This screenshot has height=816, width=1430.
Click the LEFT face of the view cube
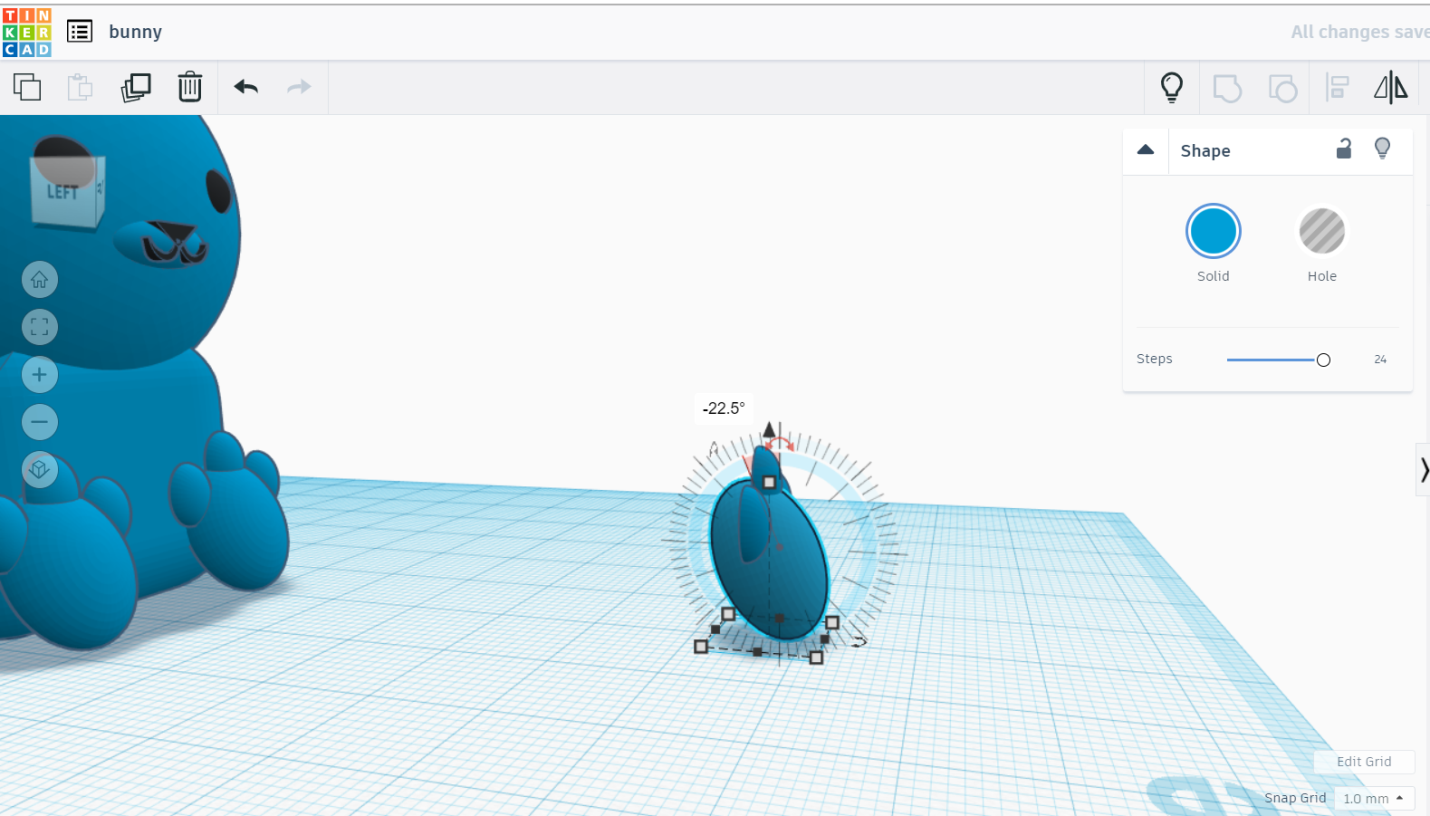(63, 191)
